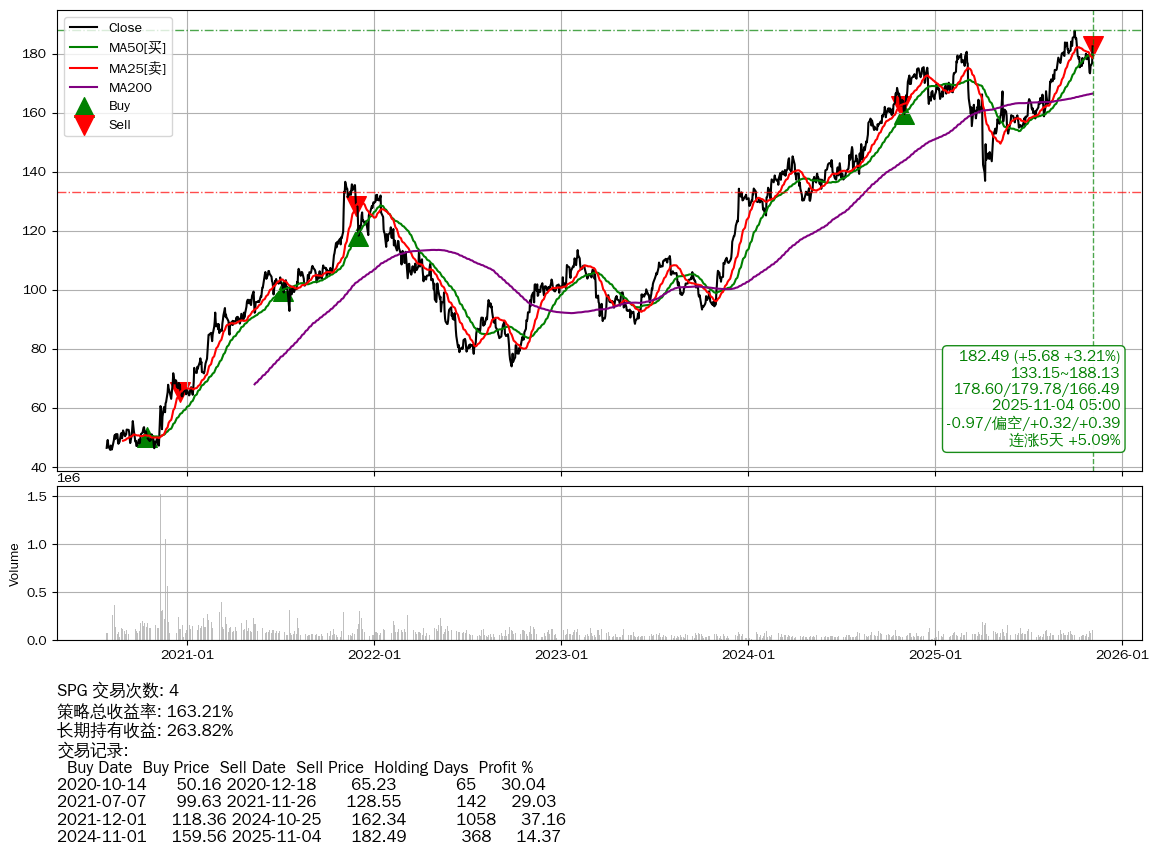Screen dimensions: 1159x855
Task: Select the trade row with 1058 holding days
Action: pos(311,819)
